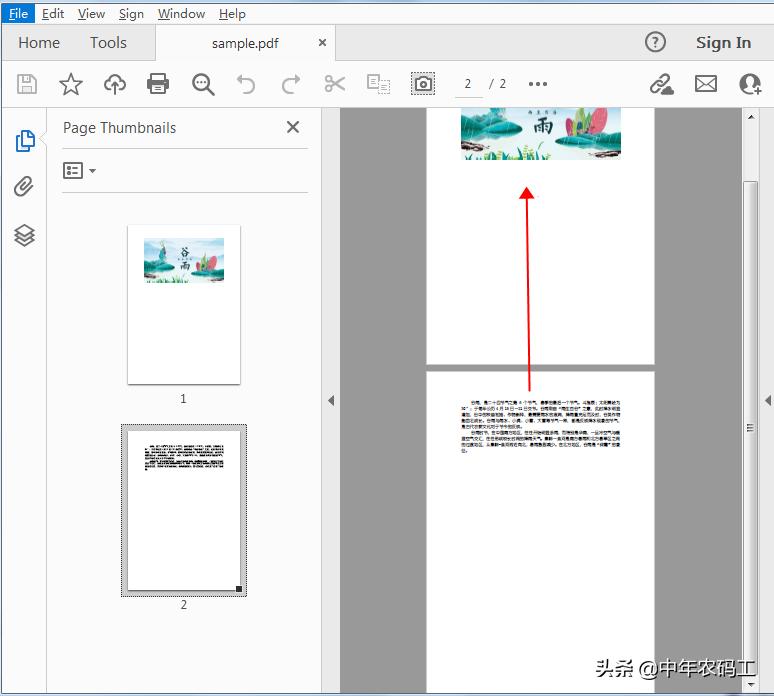The image size is (774, 696).
Task: Select the page 1 thumbnail
Action: click(184, 304)
